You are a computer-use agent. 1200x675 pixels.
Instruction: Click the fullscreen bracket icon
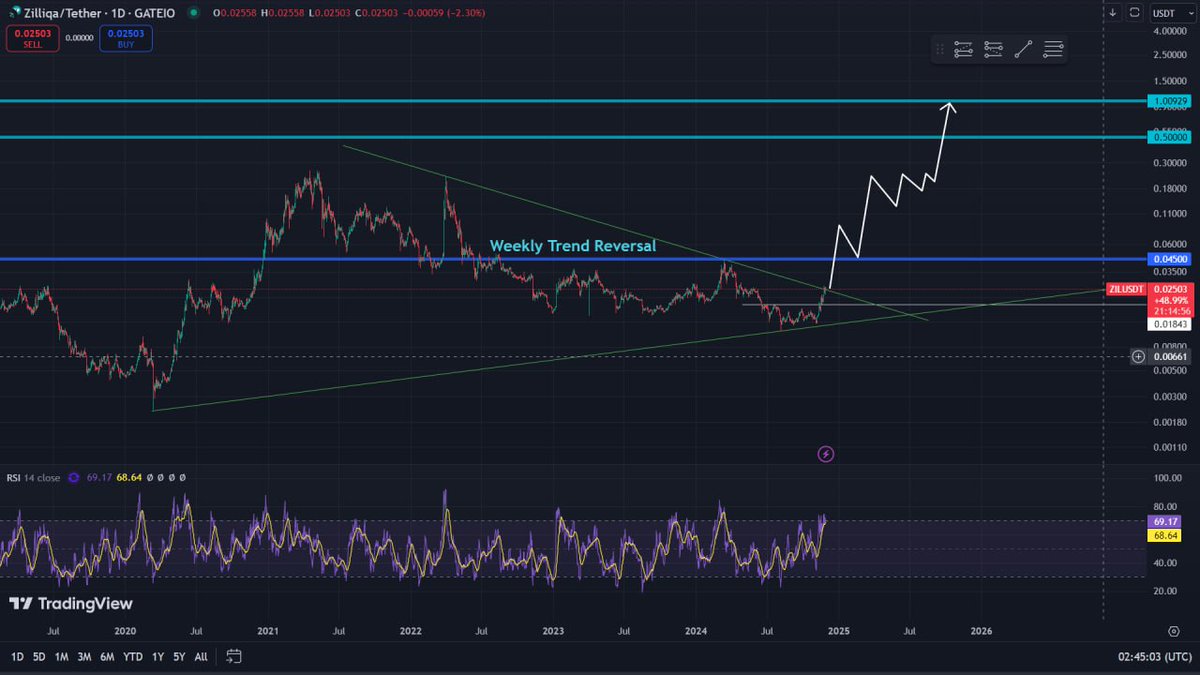click(1135, 13)
